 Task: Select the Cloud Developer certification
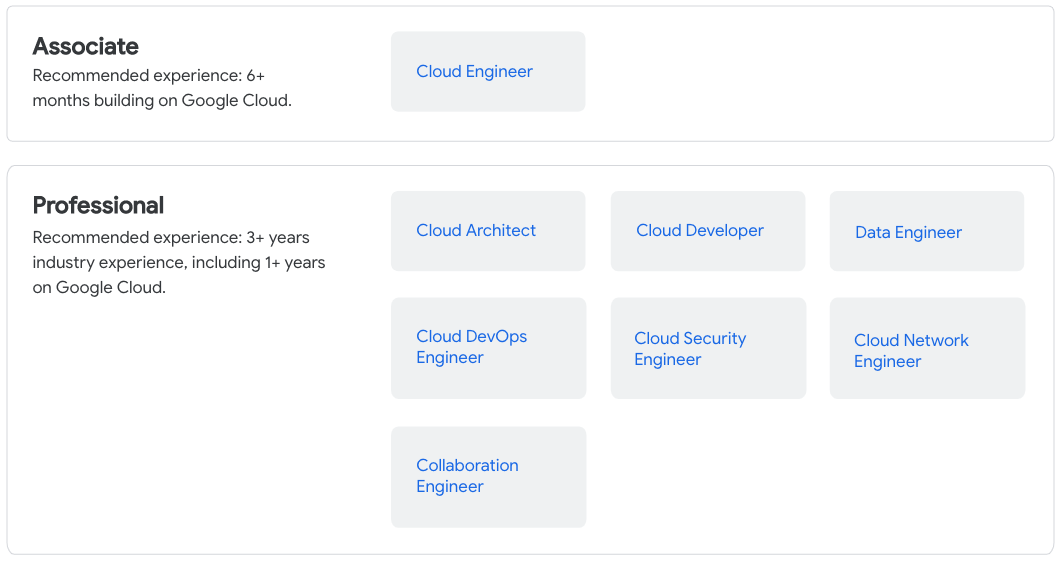coord(699,231)
